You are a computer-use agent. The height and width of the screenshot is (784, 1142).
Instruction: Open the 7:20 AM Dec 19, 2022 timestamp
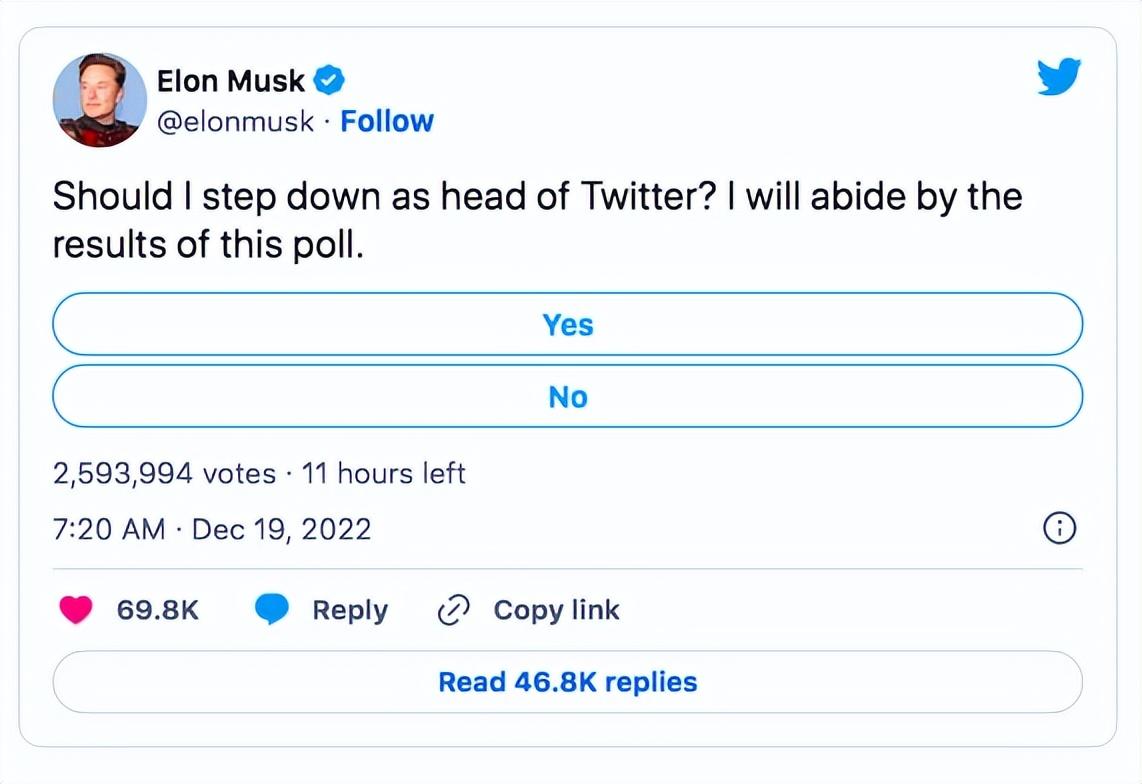[x=211, y=528]
